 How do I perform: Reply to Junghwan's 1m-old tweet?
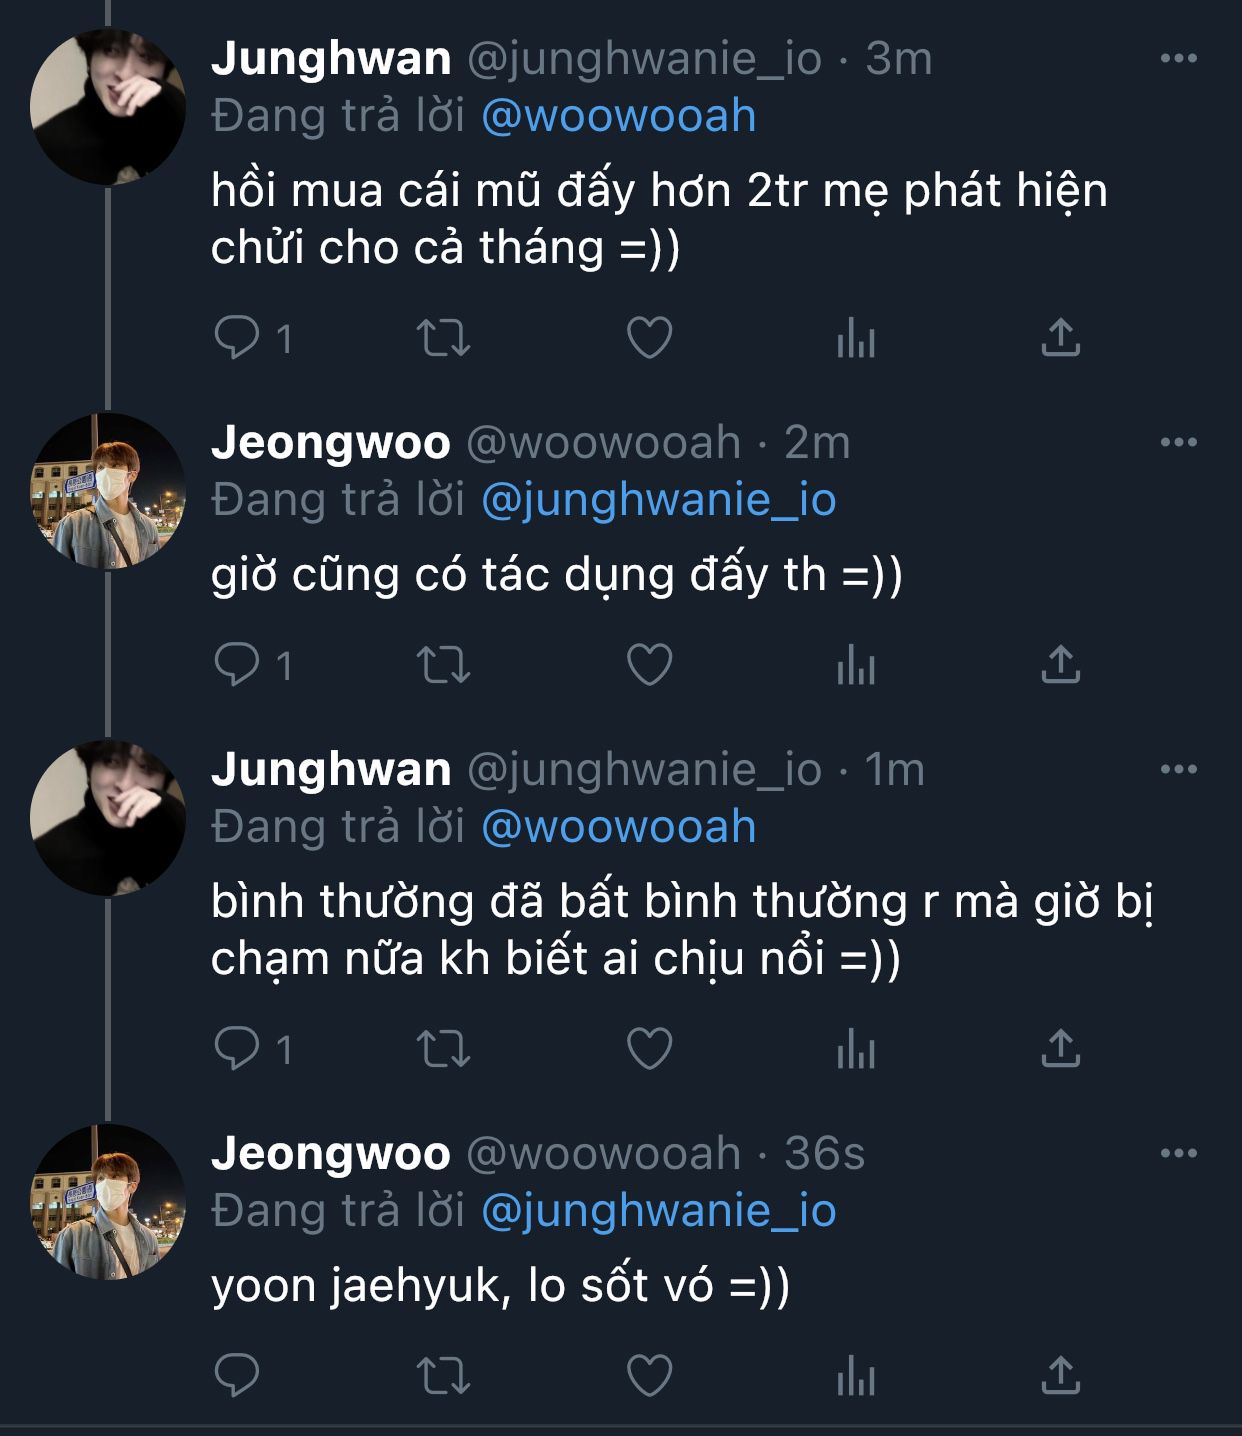pos(237,1049)
